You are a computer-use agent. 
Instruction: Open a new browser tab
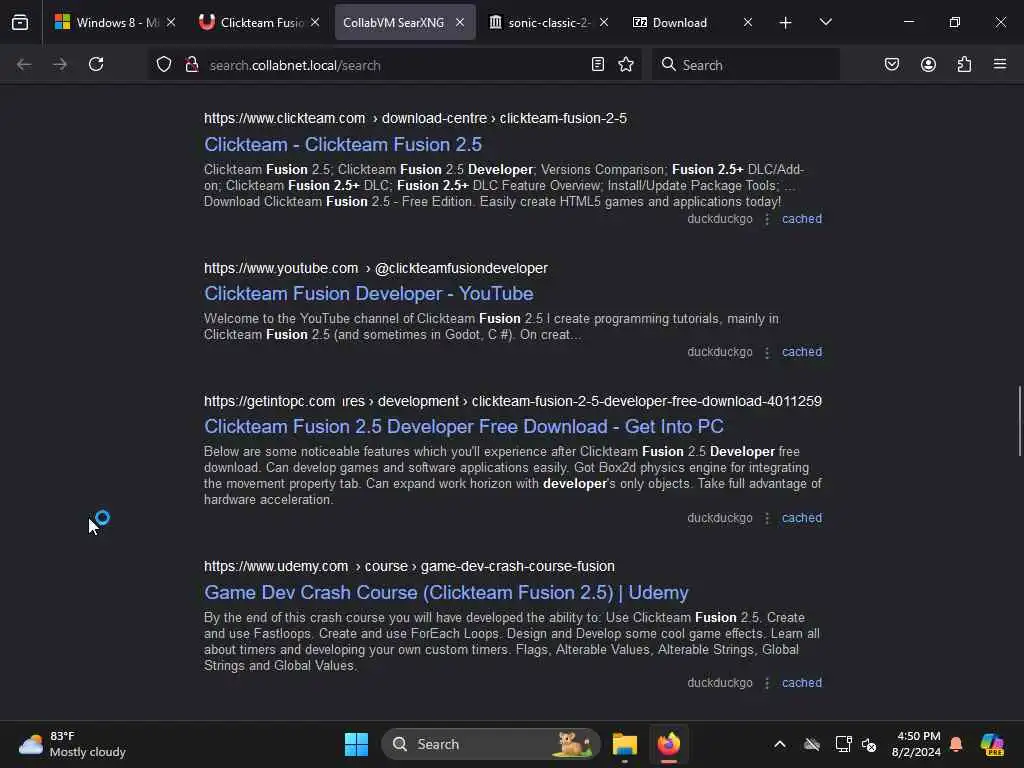786,23
